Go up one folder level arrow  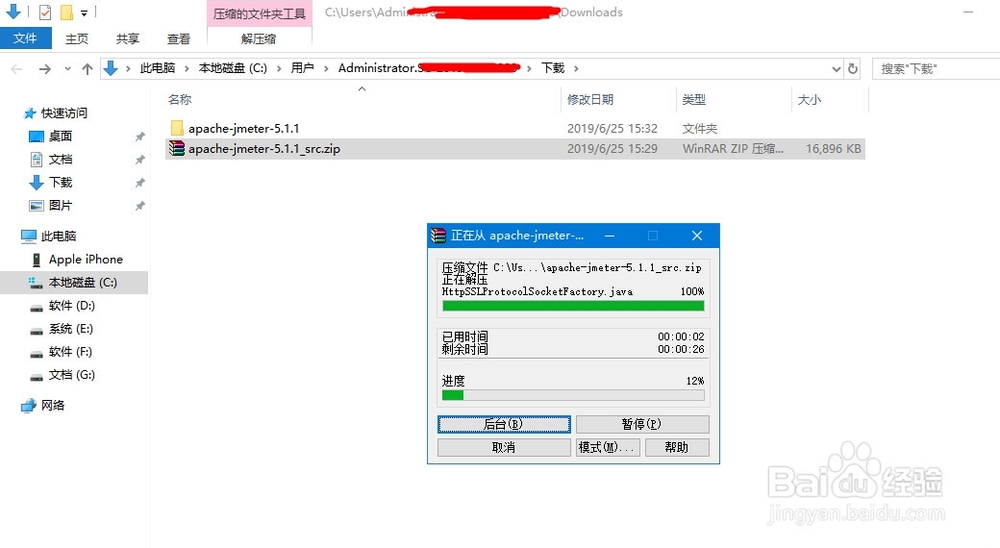tap(87, 69)
